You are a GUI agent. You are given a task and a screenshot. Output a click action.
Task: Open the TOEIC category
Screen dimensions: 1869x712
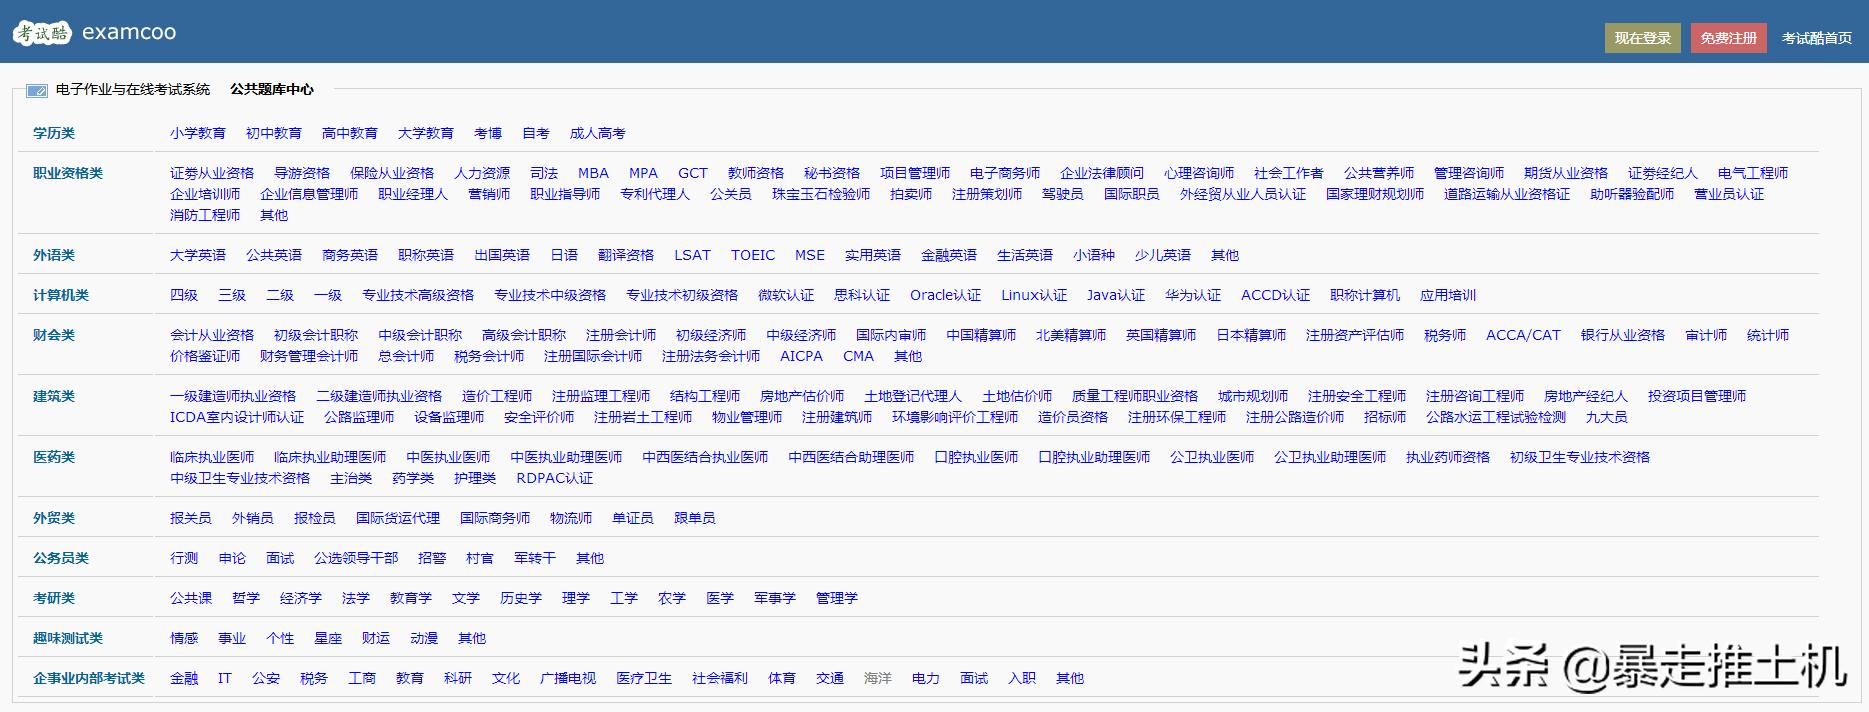753,255
